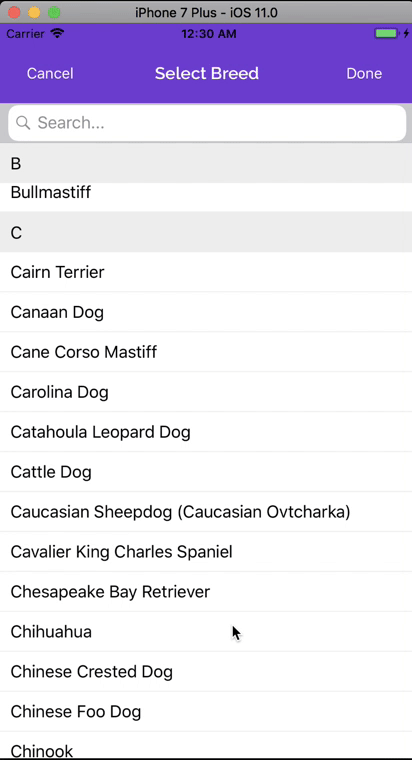412x760 pixels.
Task: Select Cavalier King Charles Spaniel
Action: (x=206, y=552)
